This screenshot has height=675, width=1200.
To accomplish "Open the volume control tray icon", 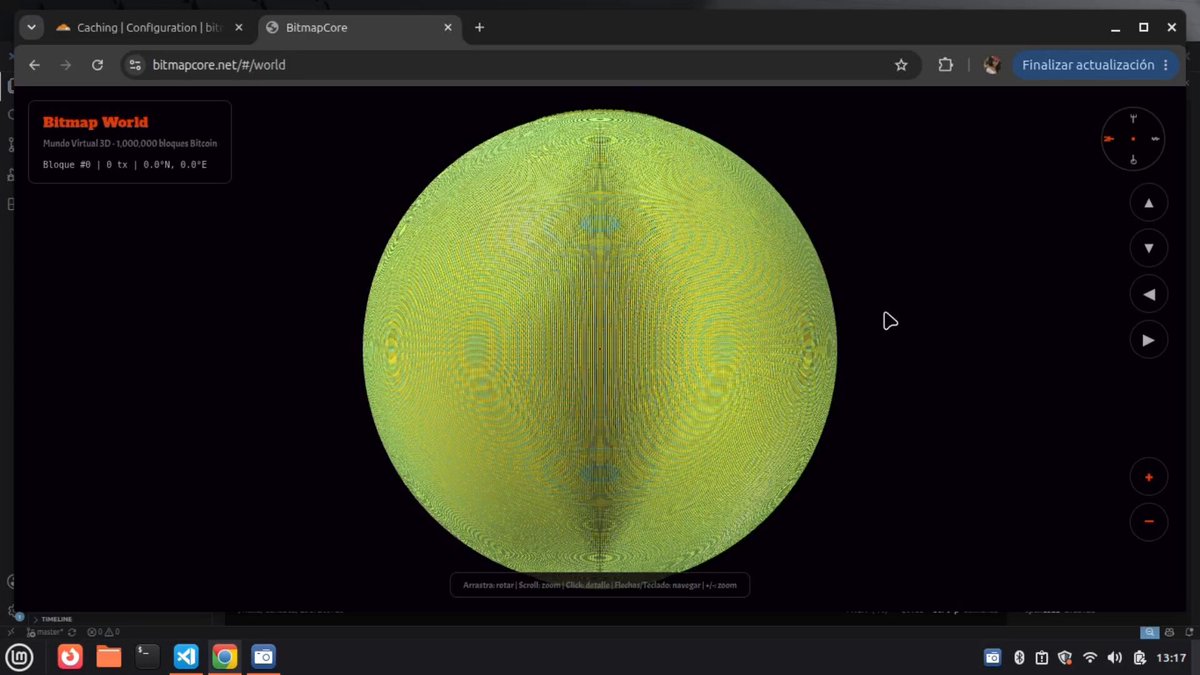I will click(x=1115, y=657).
